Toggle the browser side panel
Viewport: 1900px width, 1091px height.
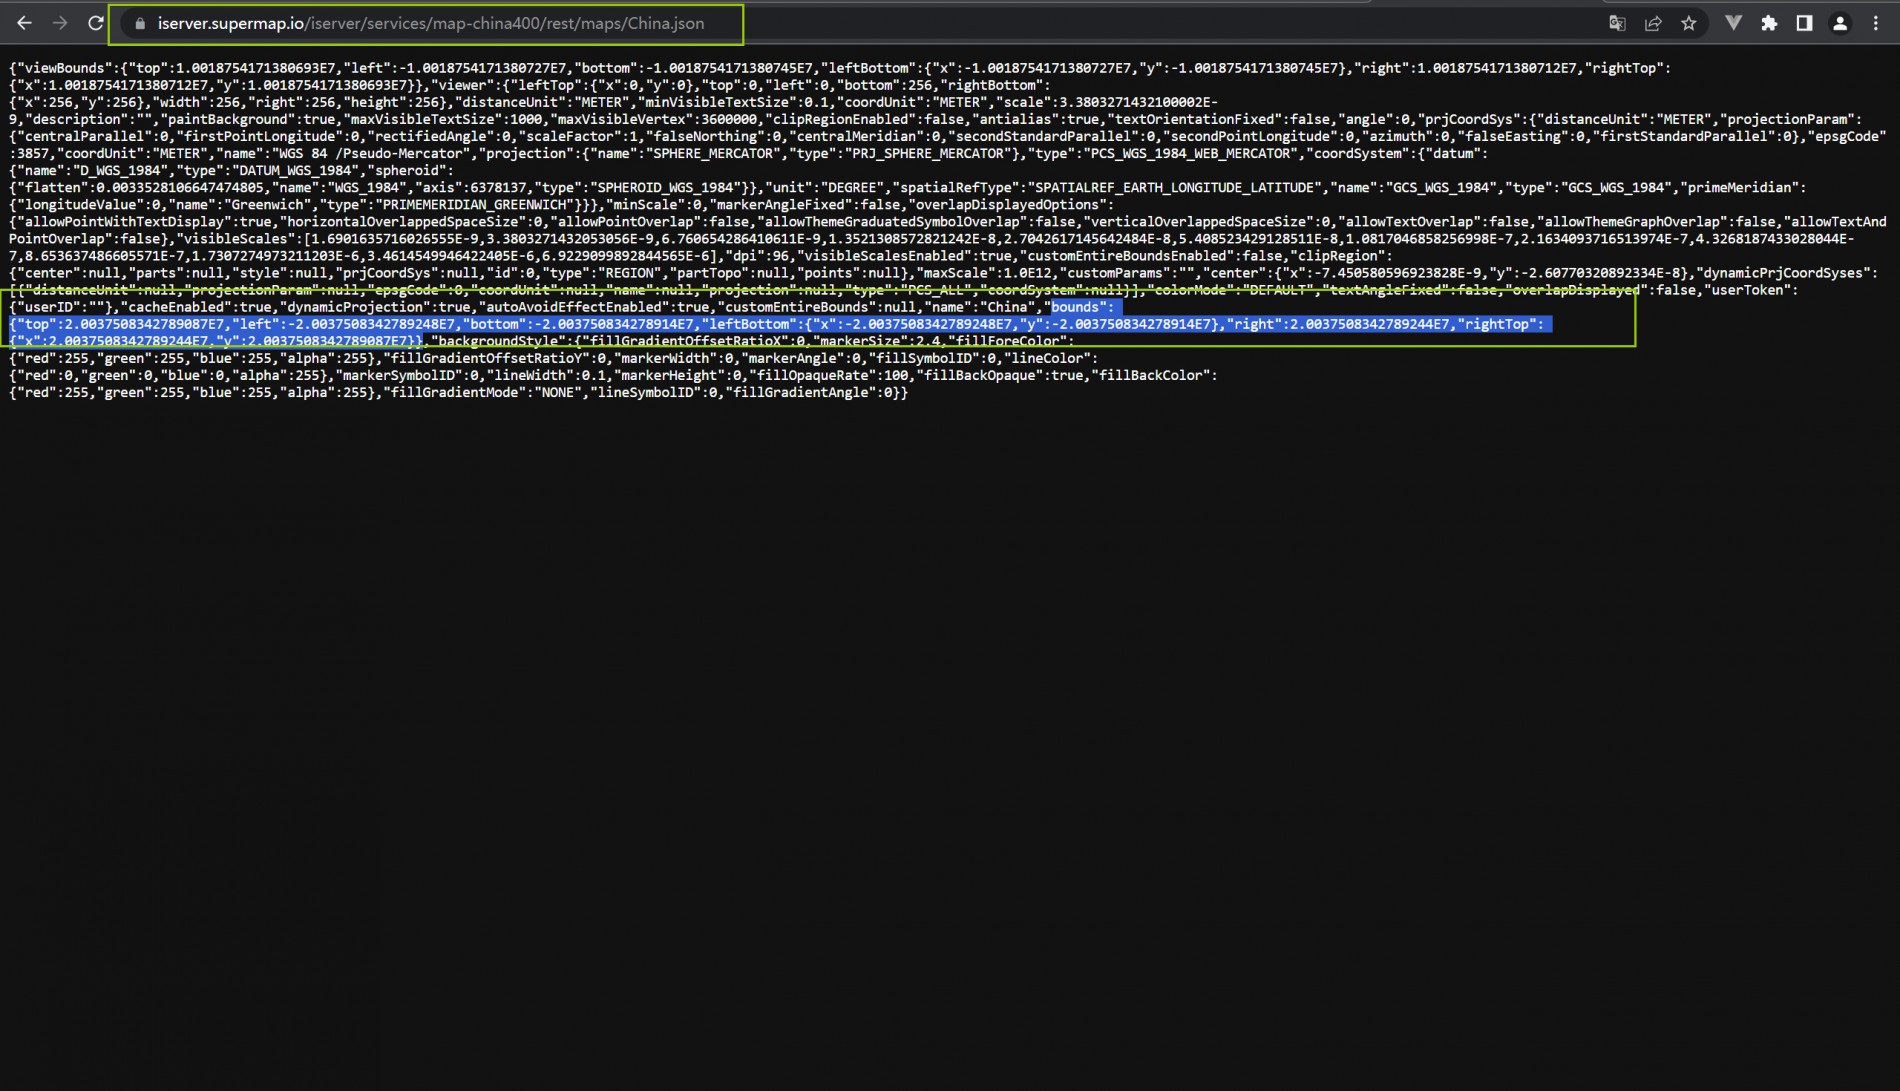1804,23
